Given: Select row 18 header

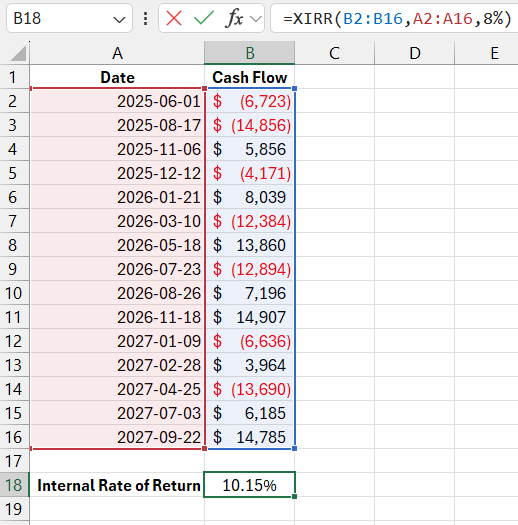Looking at the screenshot, I should tap(14, 485).
